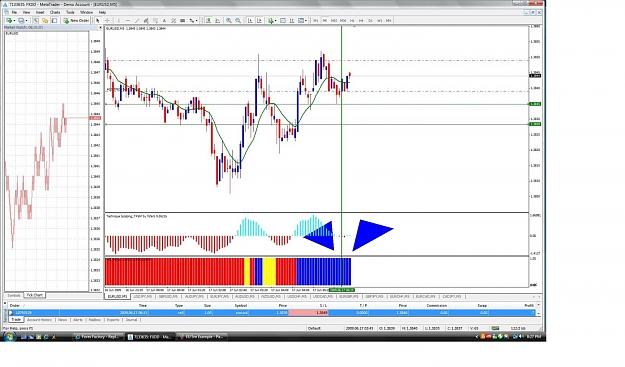Viewport: 625px width, 367px height.
Task: Expand the new chart dropdown arrow
Action: click(x=14, y=20)
